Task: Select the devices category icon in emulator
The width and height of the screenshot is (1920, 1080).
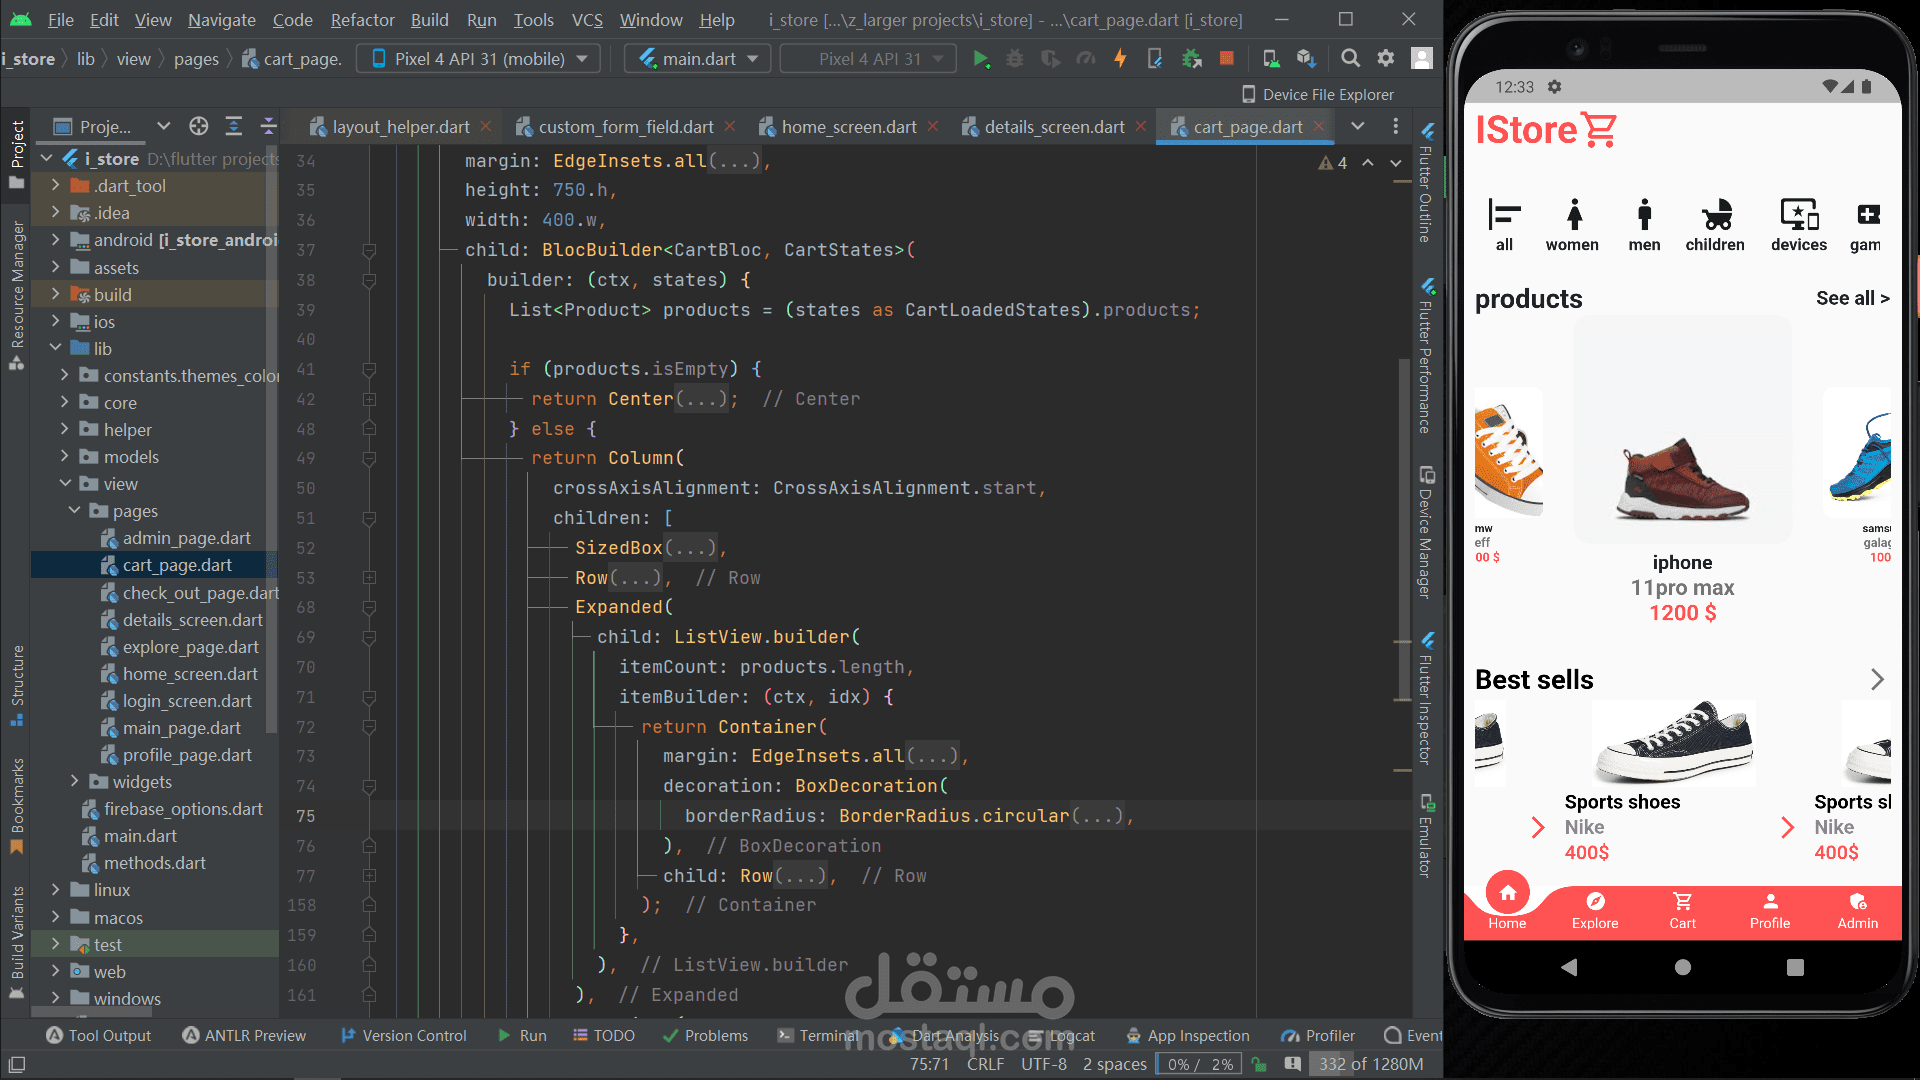Action: pyautogui.click(x=1799, y=225)
